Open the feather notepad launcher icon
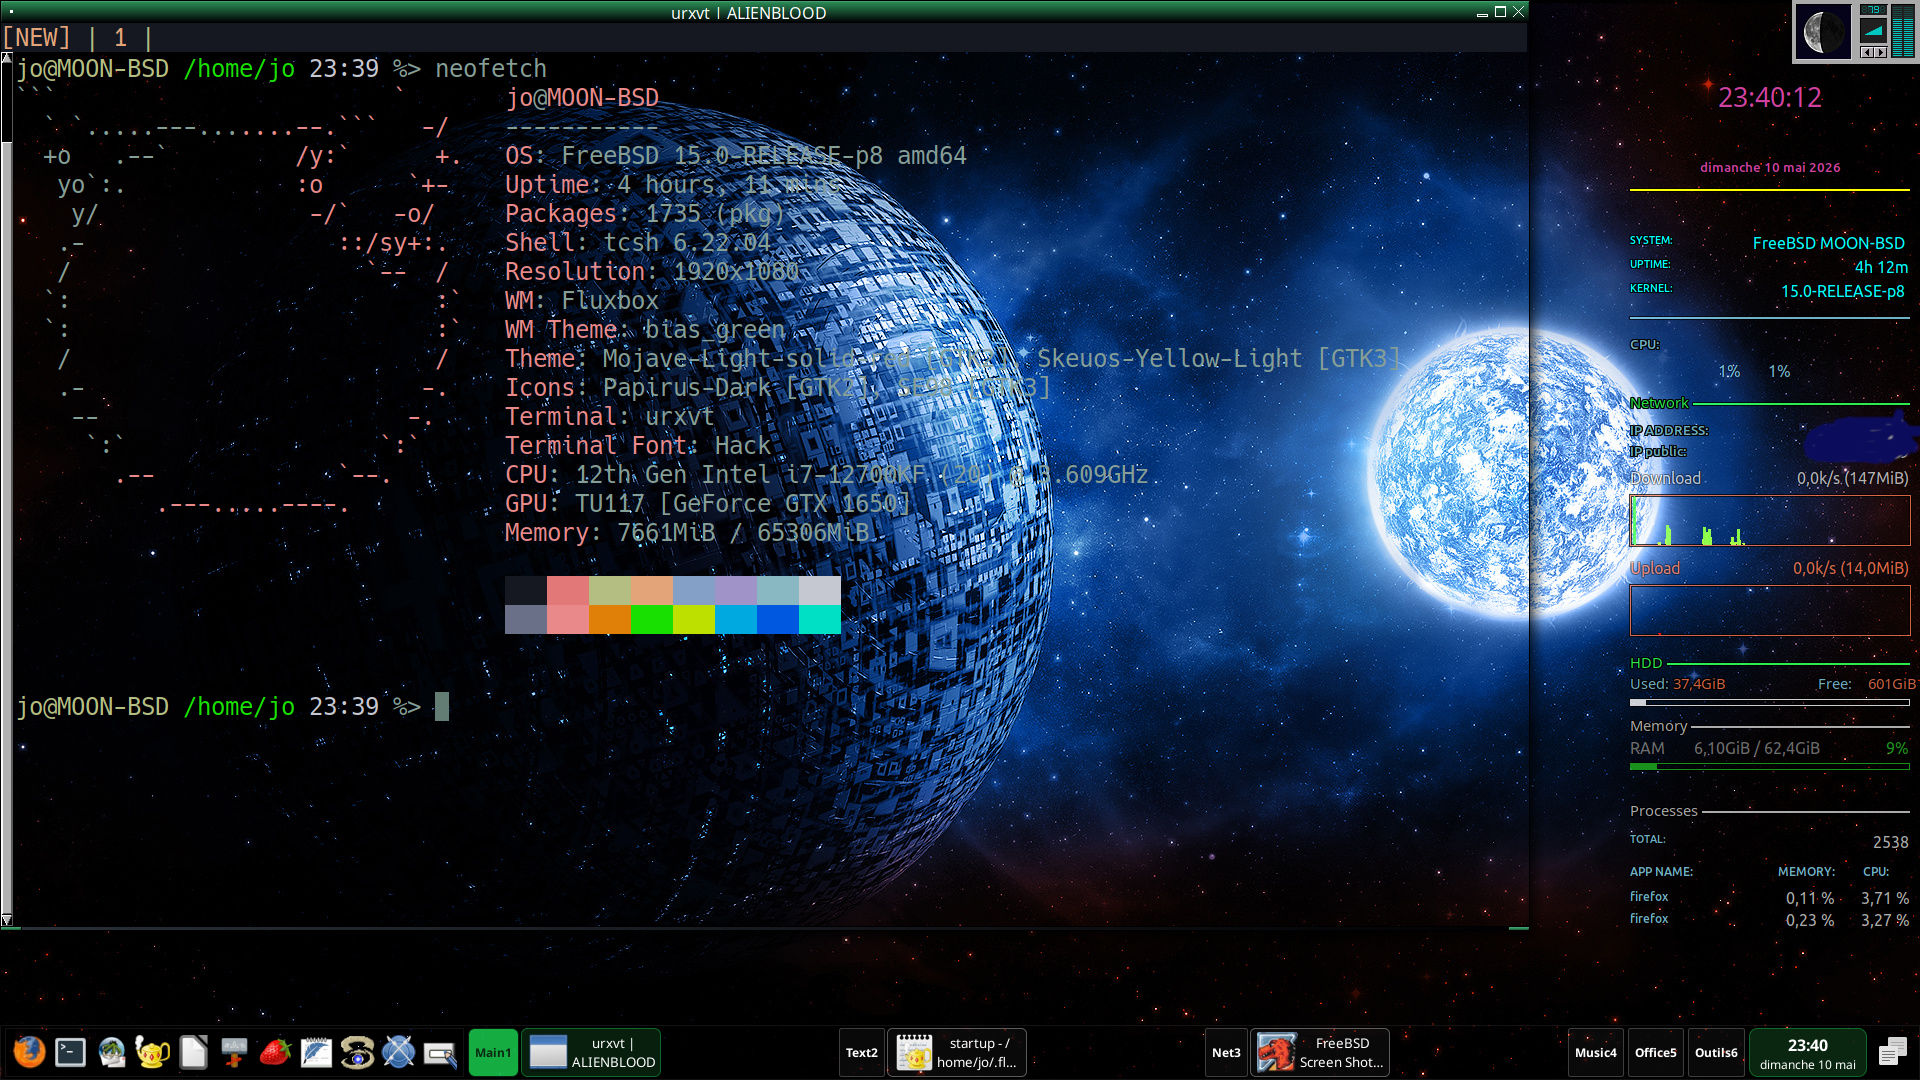 [316, 1052]
